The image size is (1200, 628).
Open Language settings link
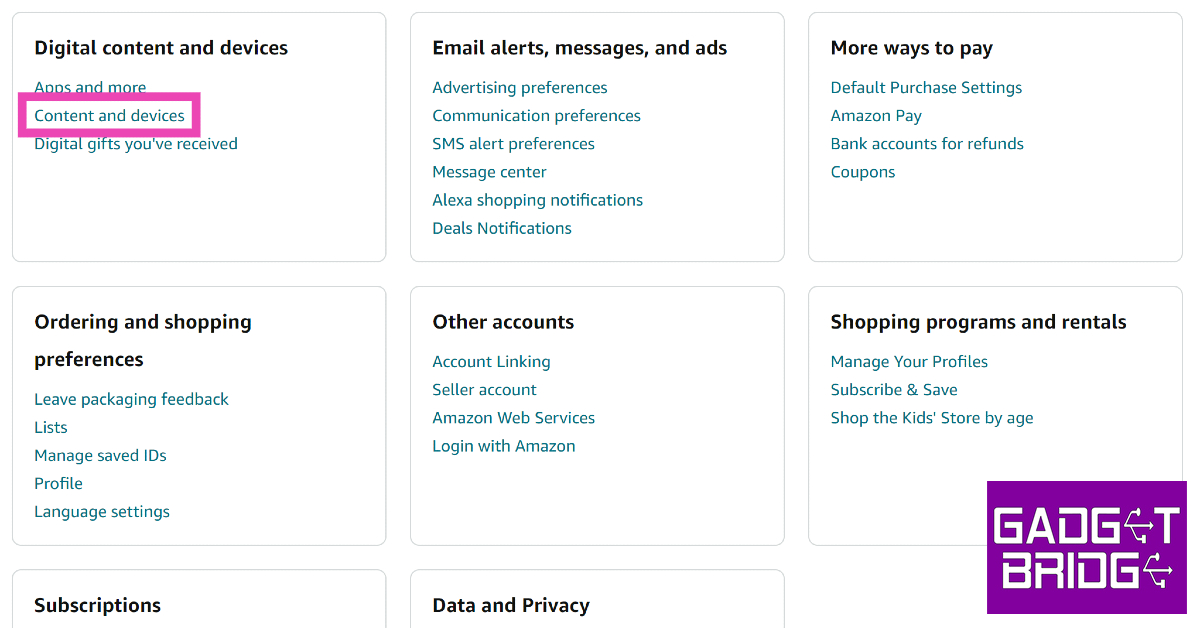click(x=102, y=511)
